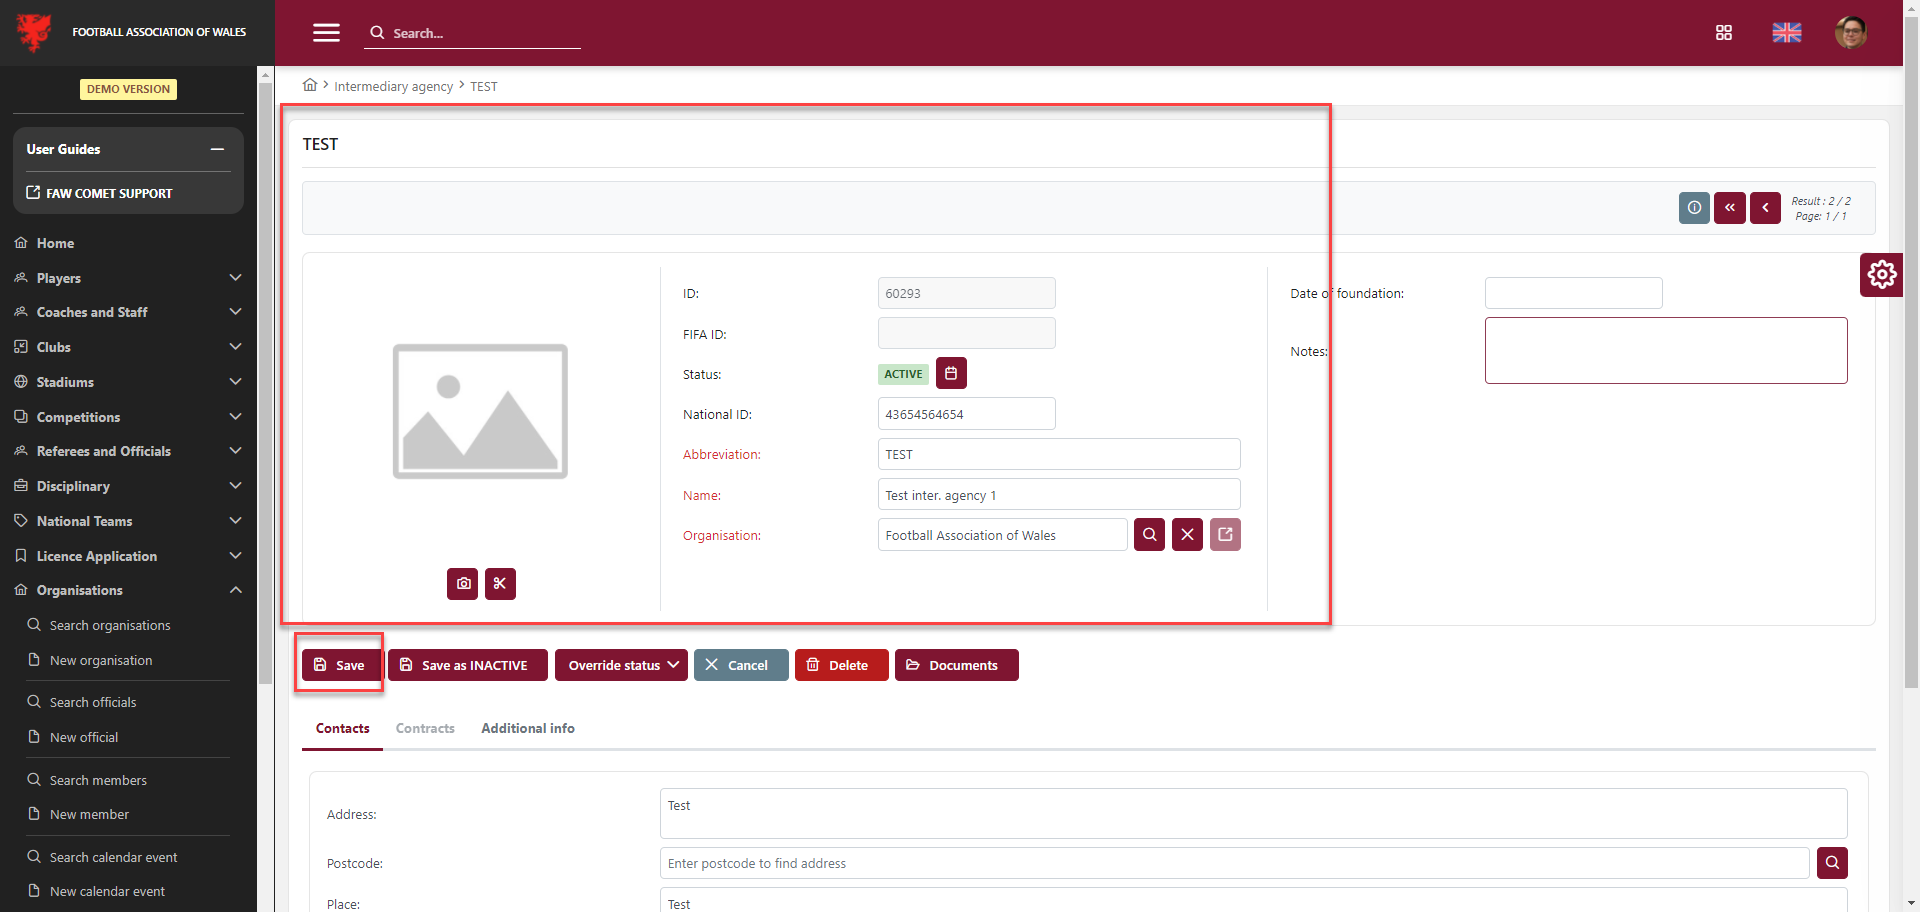
Task: Click the camera upload photo icon
Action: click(463, 584)
